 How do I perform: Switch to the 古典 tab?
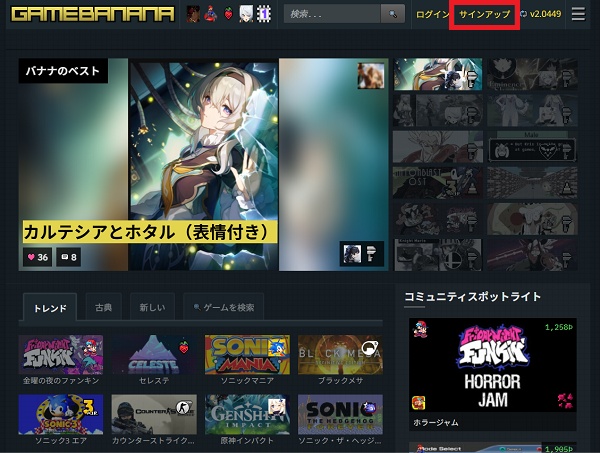tap(103, 307)
